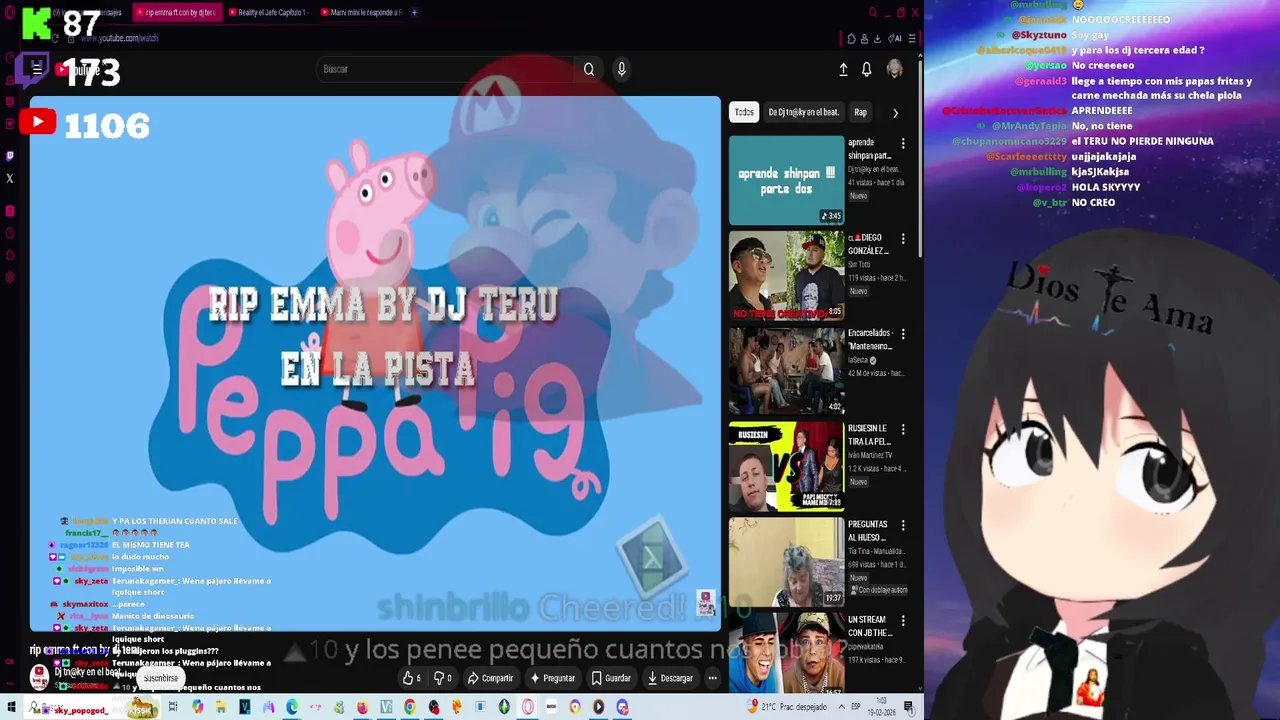Open Windows Start menu

point(10,707)
